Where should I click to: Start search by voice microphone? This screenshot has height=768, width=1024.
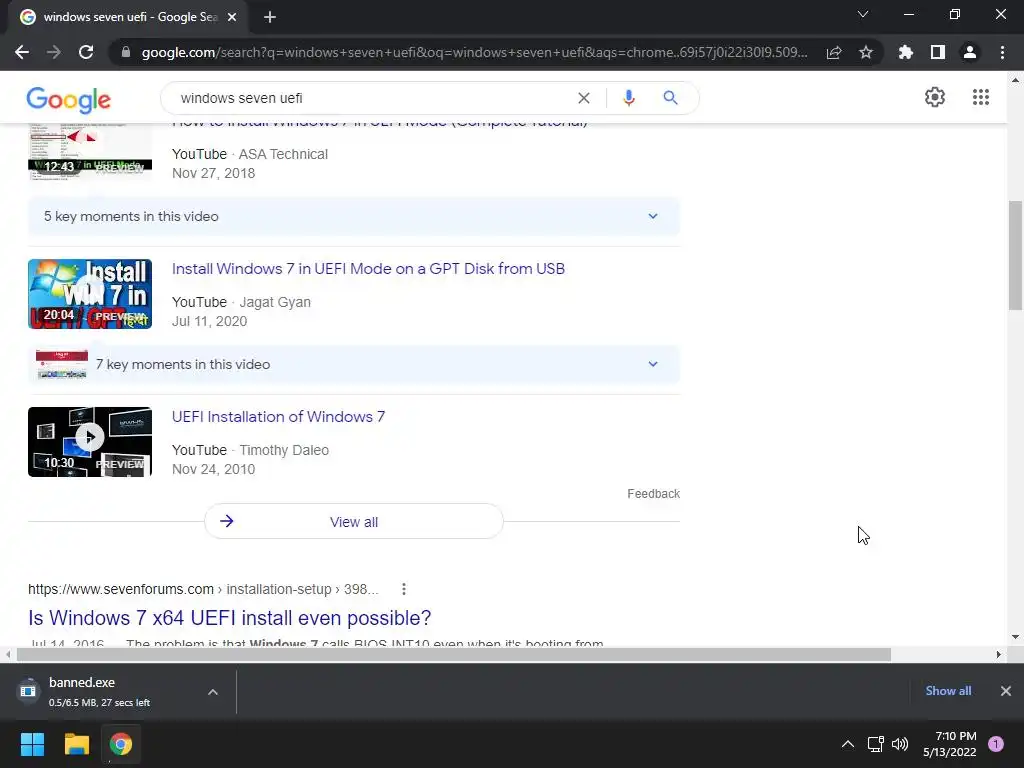629,98
